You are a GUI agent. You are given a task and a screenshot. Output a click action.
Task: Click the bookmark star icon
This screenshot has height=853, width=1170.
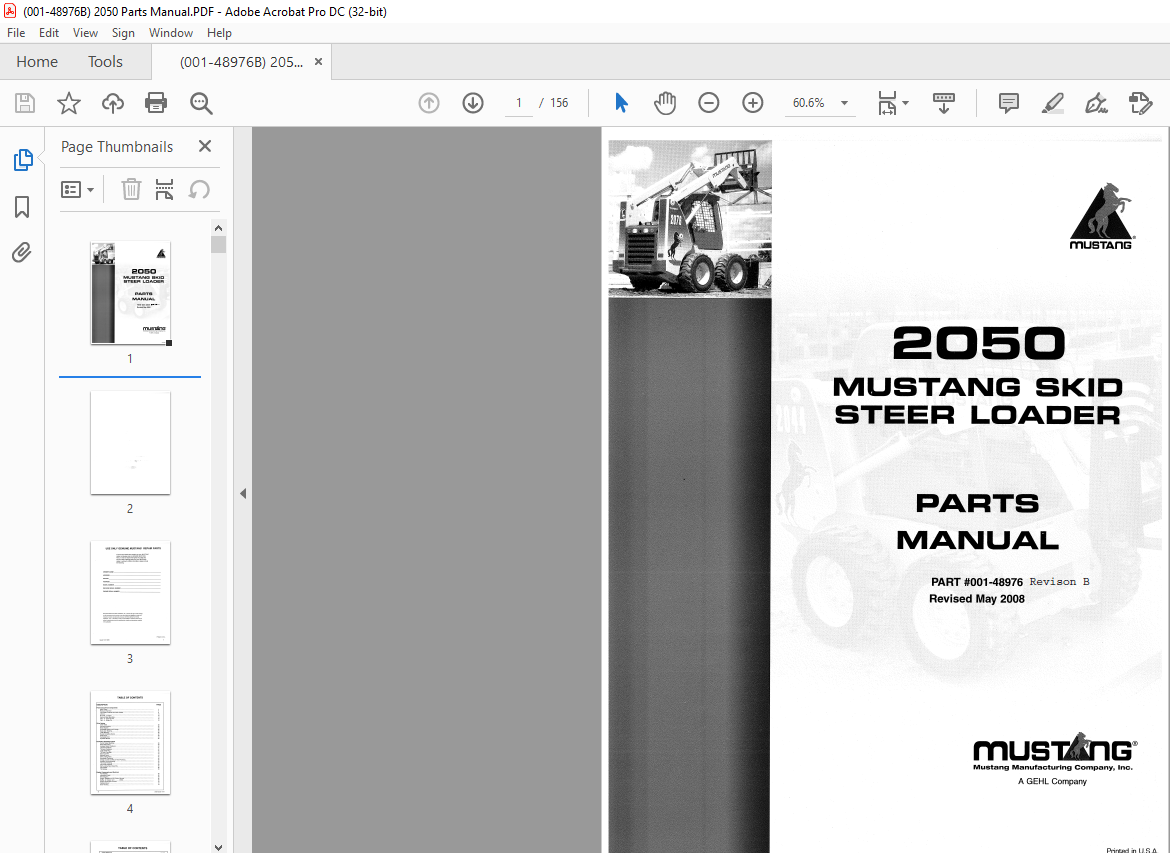tap(68, 103)
